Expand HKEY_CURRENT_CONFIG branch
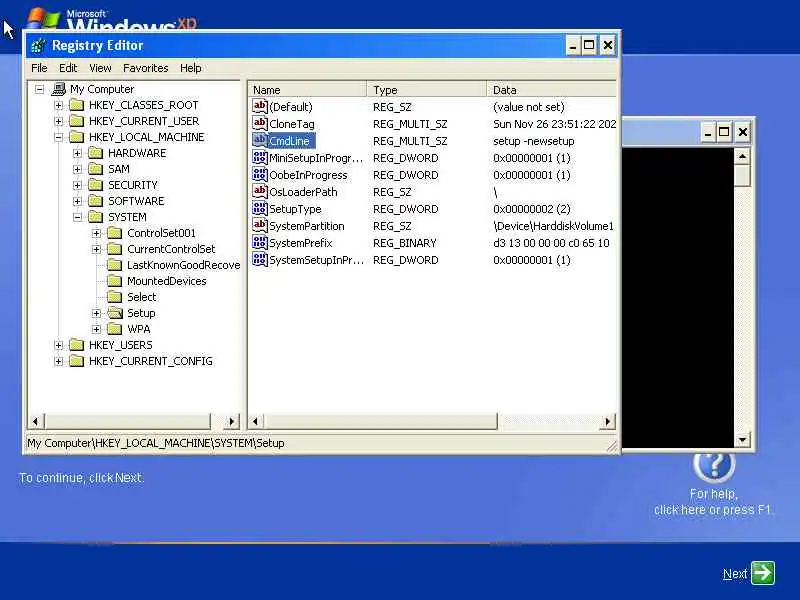The height and width of the screenshot is (600, 800). (x=58, y=361)
